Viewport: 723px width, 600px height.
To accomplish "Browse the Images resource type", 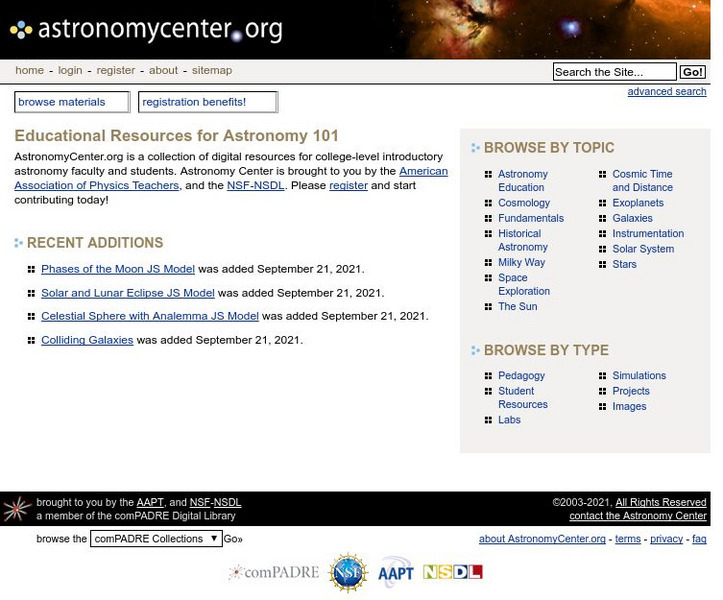I will tap(629, 406).
